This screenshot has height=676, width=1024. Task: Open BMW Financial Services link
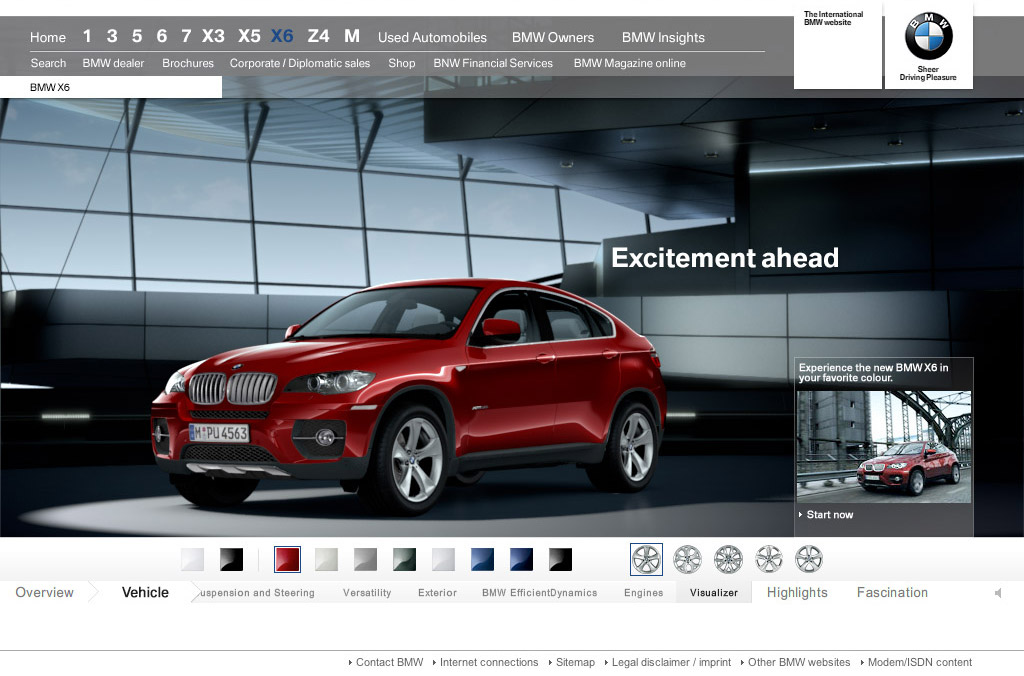point(493,63)
